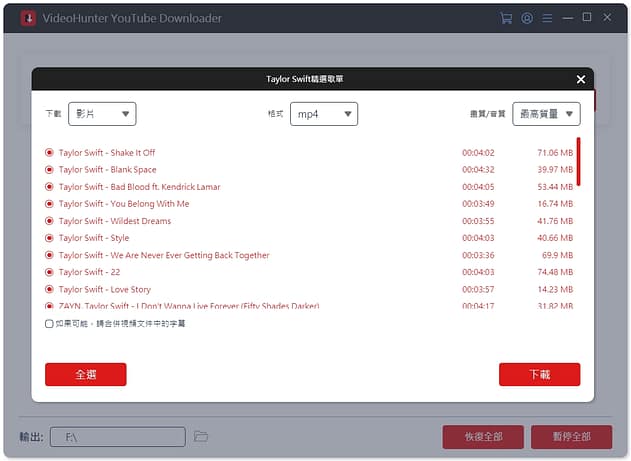This screenshot has height=461, width=631.
Task: Toggle the 22 song selection radio
Action: pos(49,272)
